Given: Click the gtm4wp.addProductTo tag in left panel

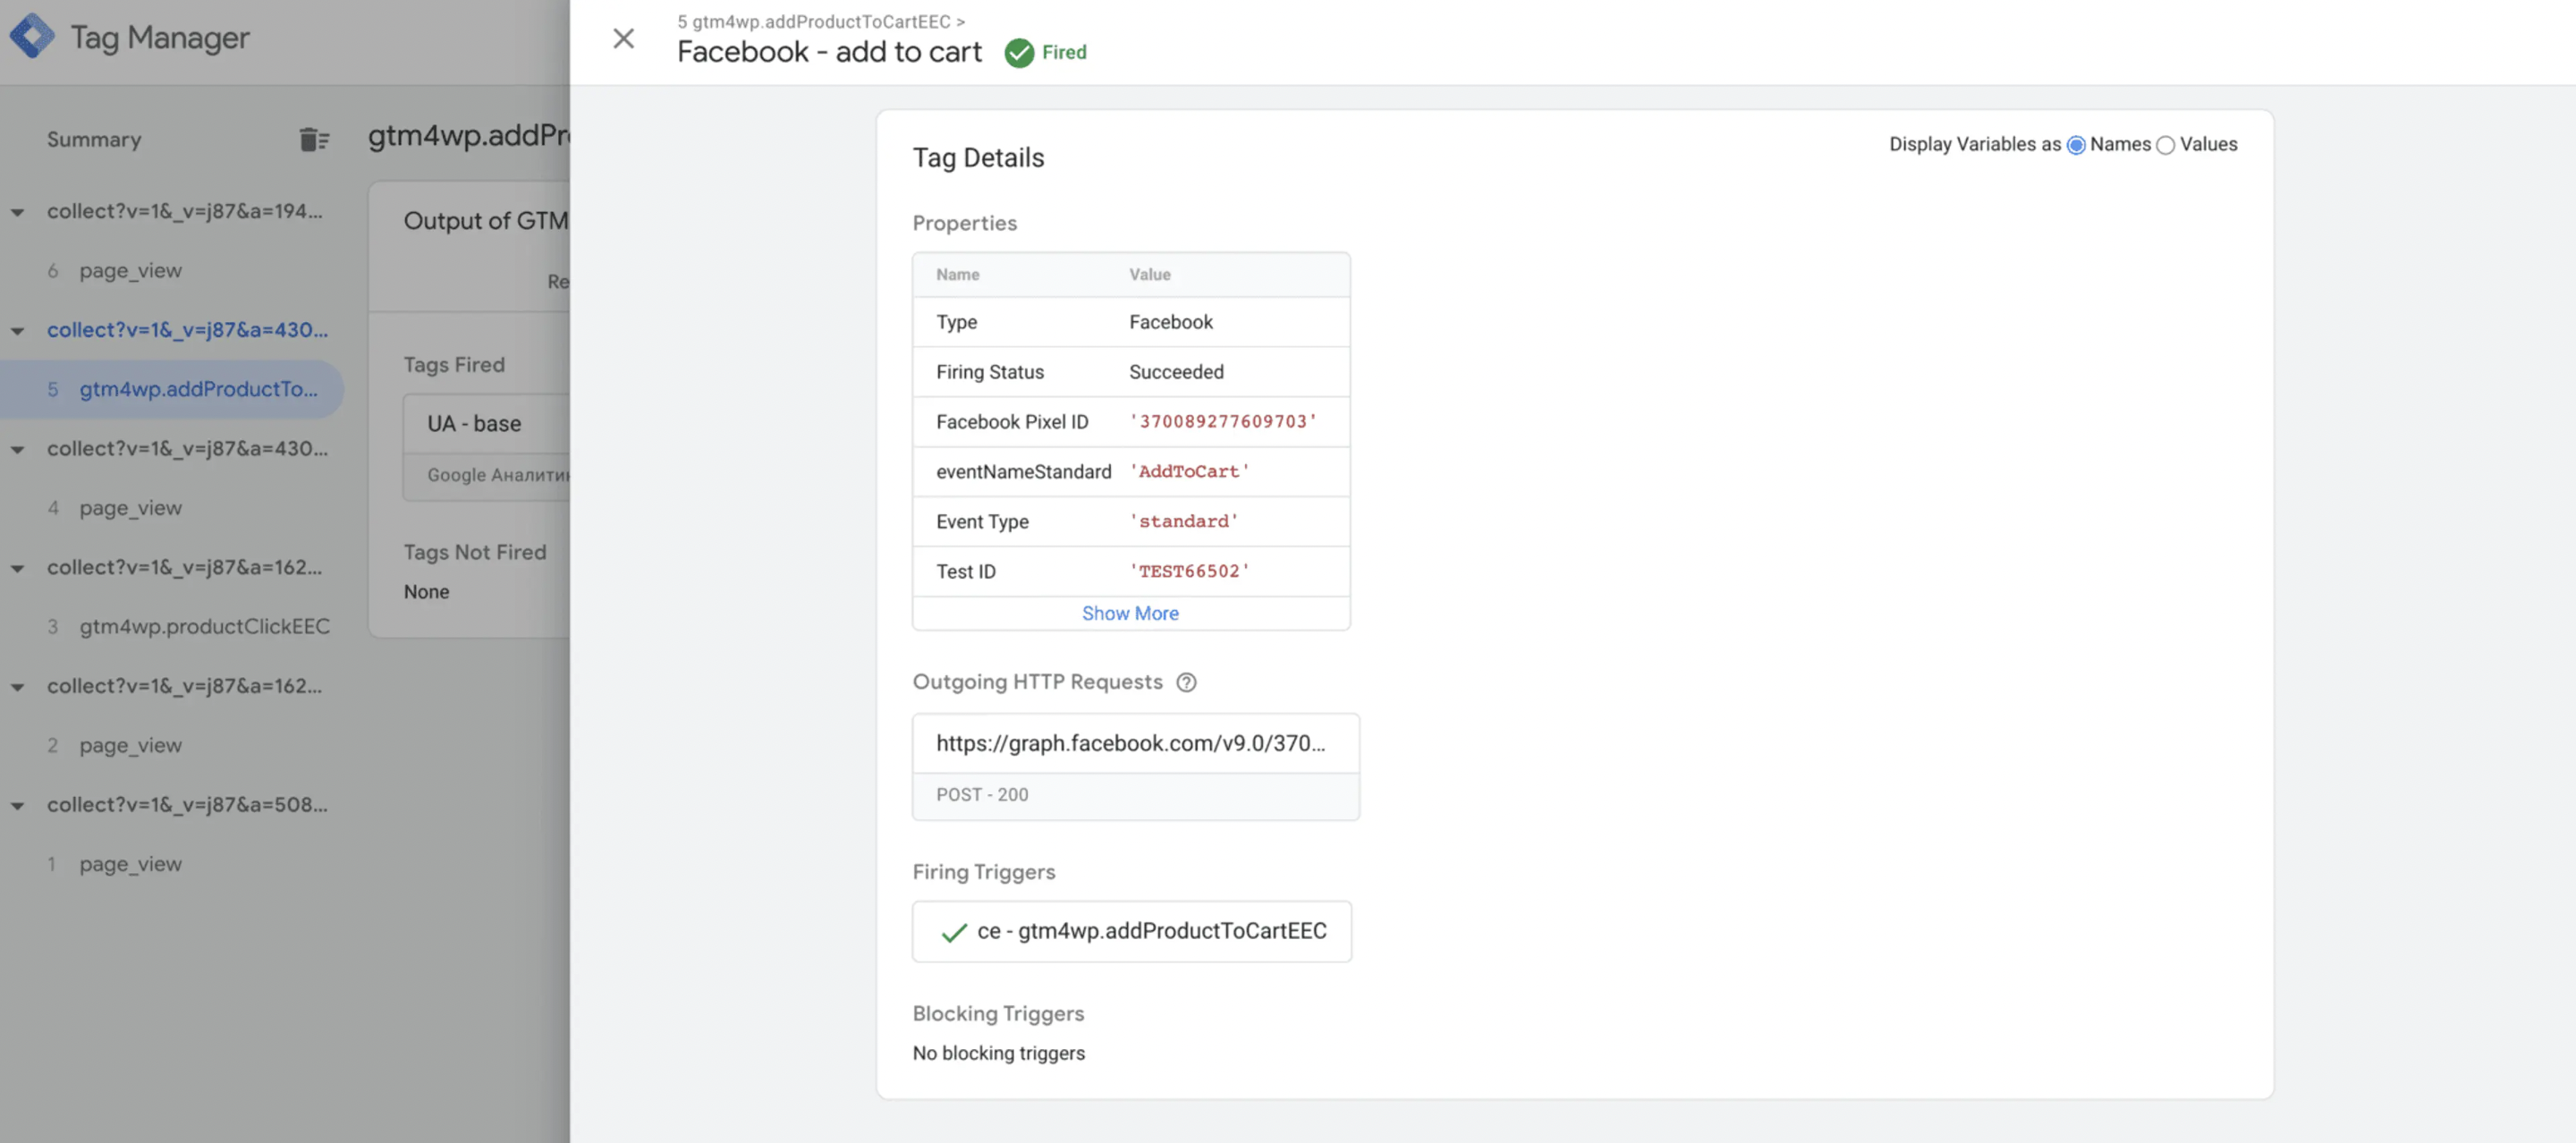Looking at the screenshot, I should 199,389.
